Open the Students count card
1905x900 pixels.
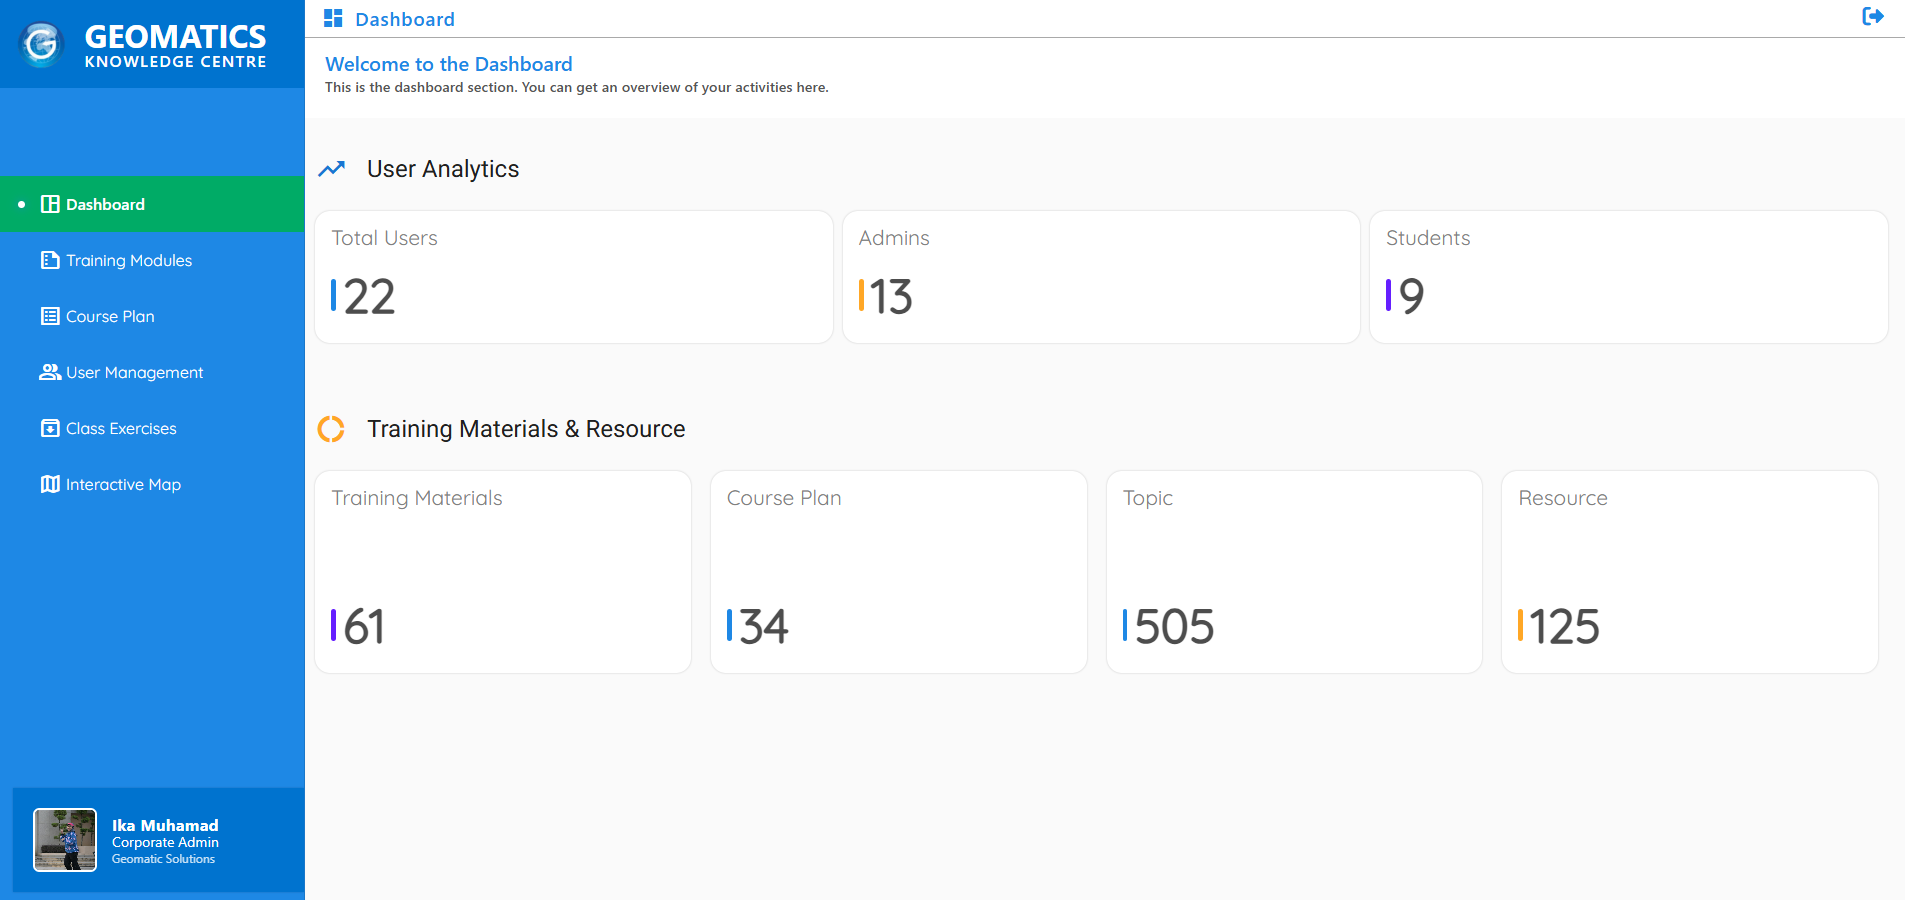point(1627,277)
